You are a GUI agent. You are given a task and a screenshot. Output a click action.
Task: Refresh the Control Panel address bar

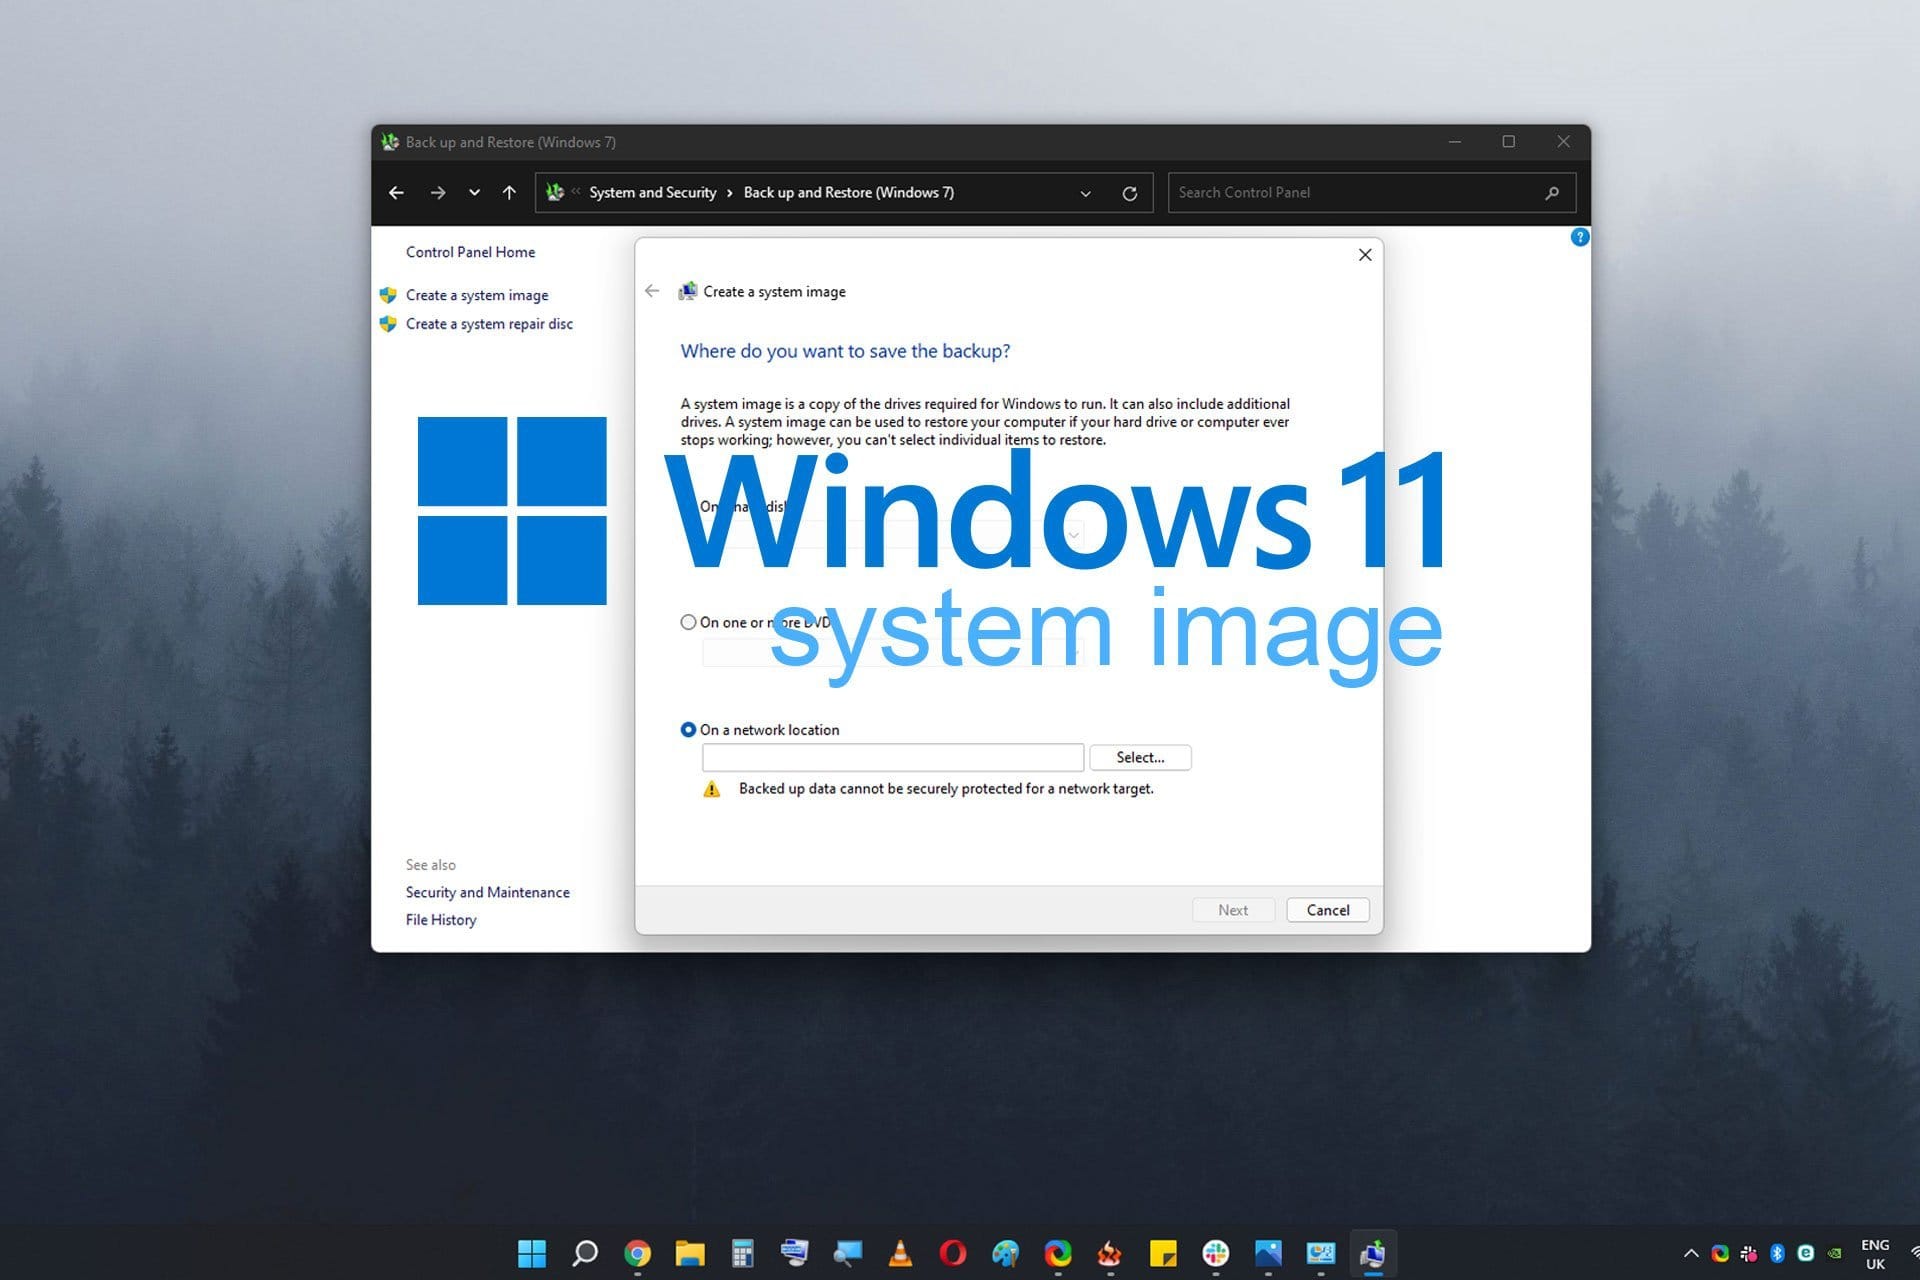pos(1130,194)
